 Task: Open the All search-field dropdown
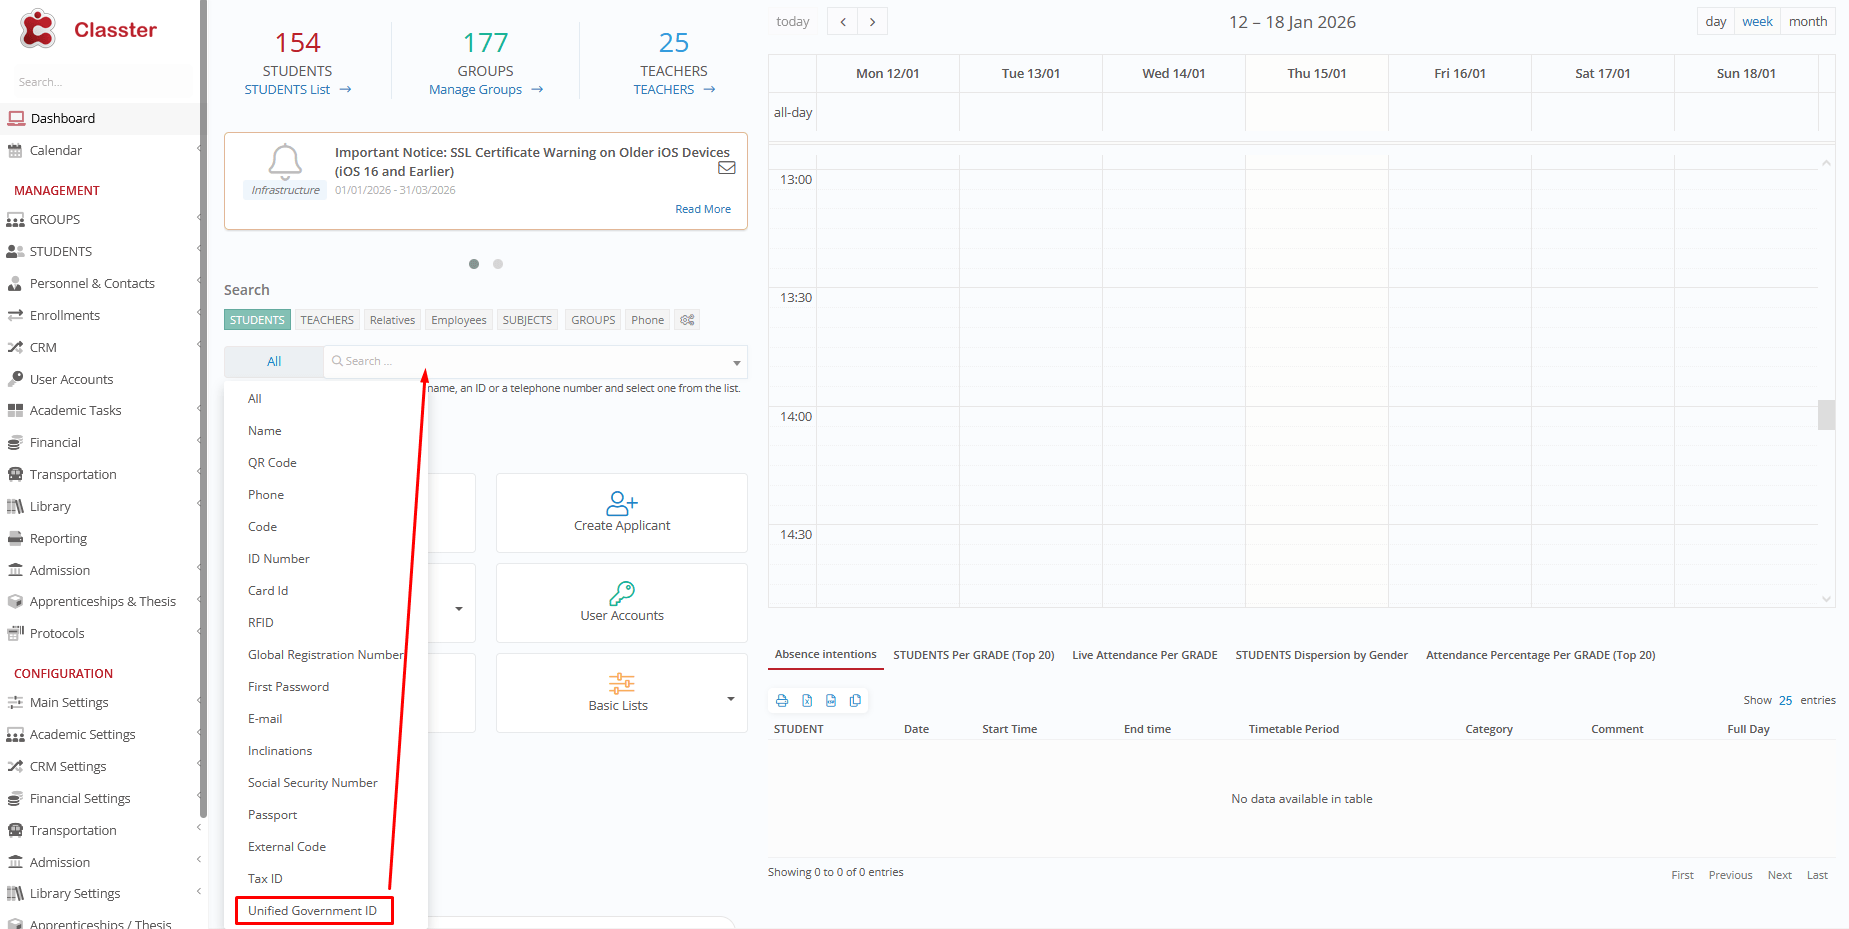(274, 362)
